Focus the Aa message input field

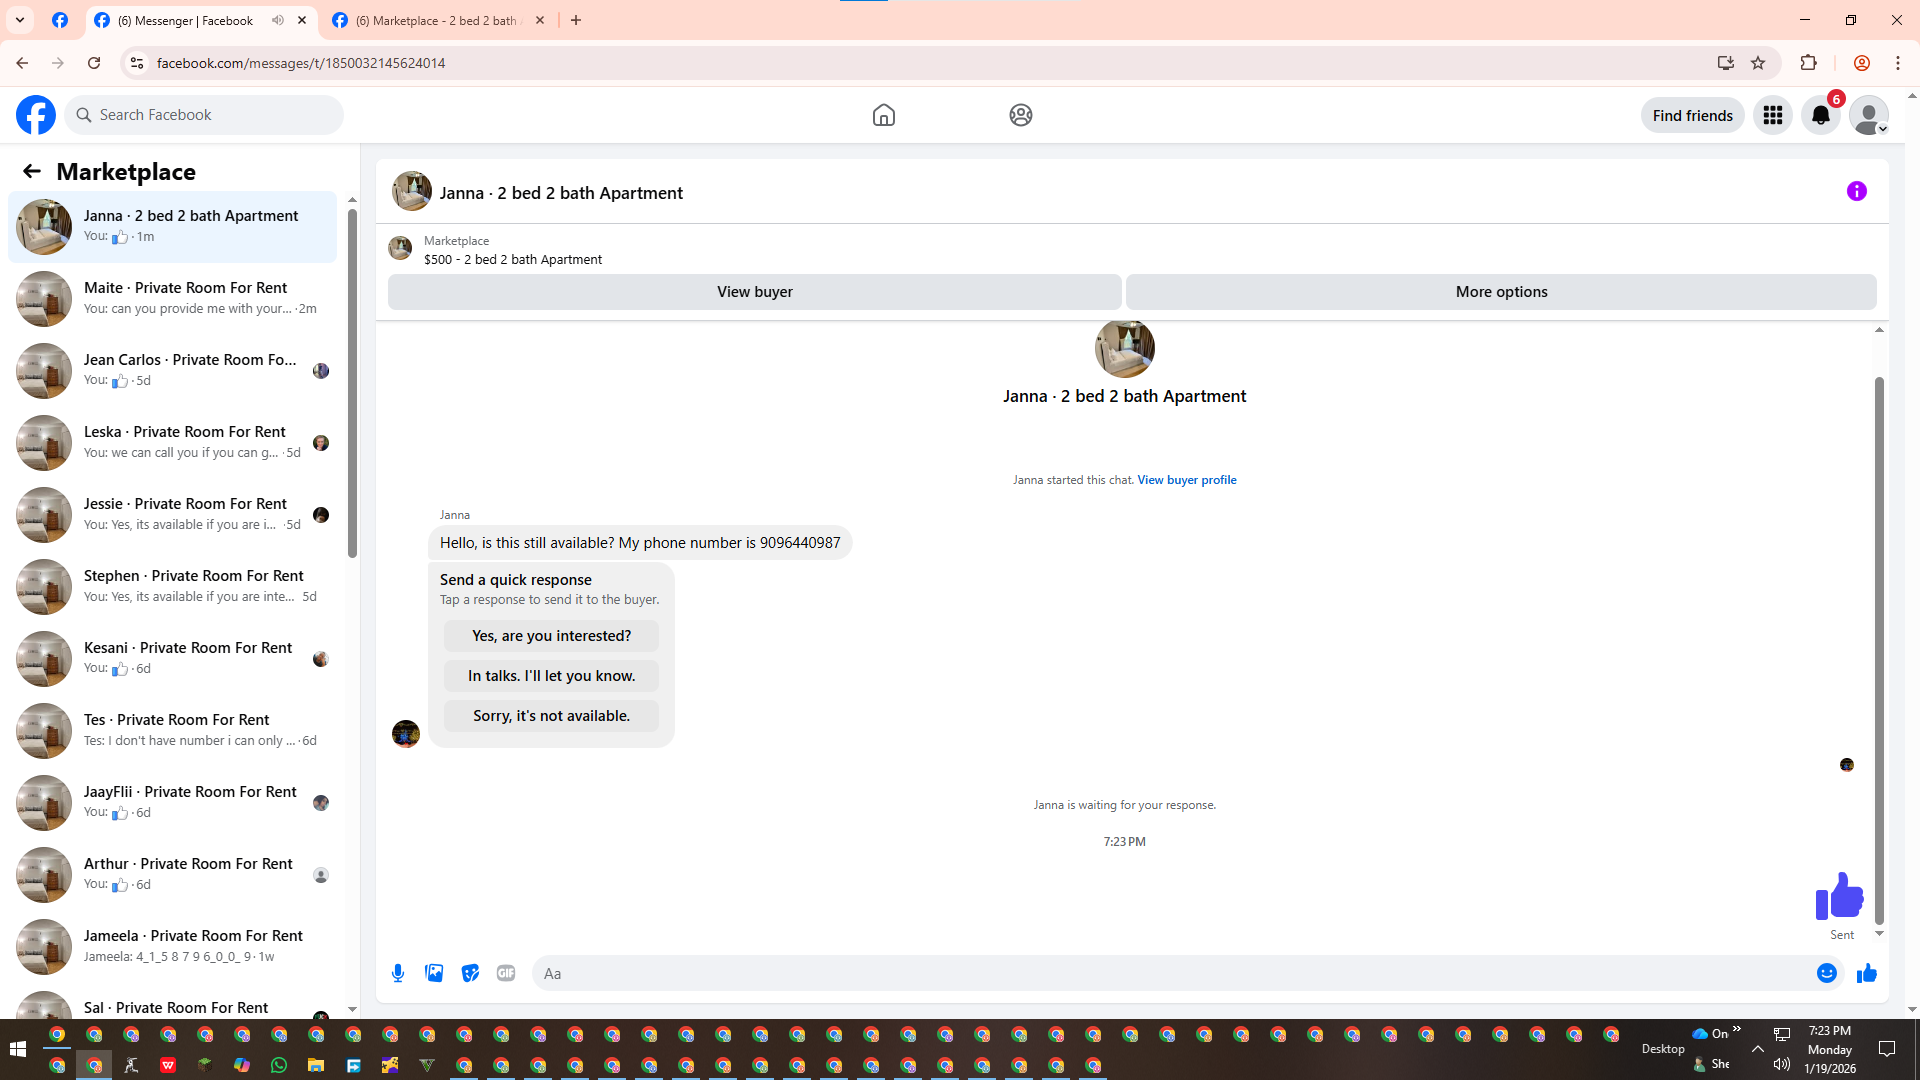pyautogui.click(x=1170, y=973)
